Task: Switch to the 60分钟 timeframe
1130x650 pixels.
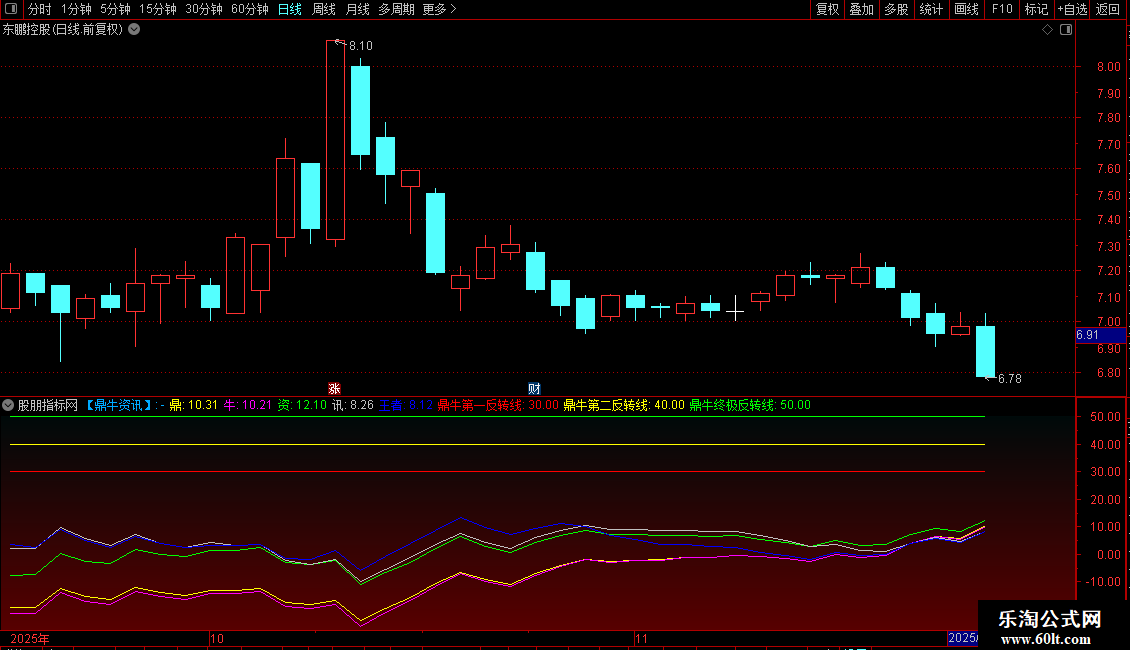Action: [x=249, y=9]
